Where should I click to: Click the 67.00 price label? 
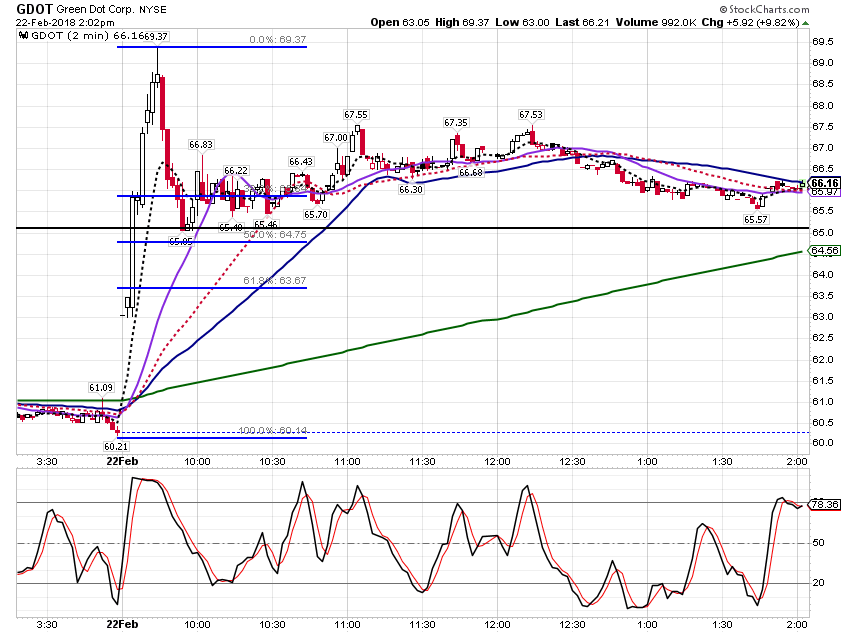336,138
